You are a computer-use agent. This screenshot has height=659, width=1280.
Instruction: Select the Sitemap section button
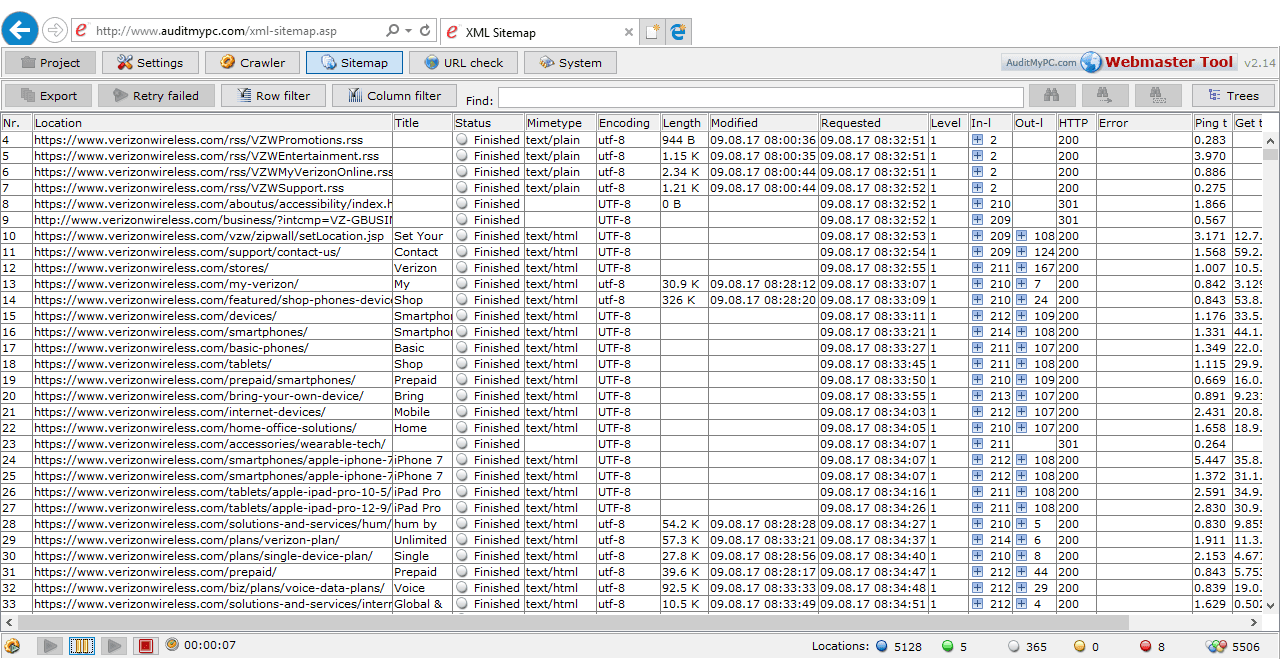354,63
